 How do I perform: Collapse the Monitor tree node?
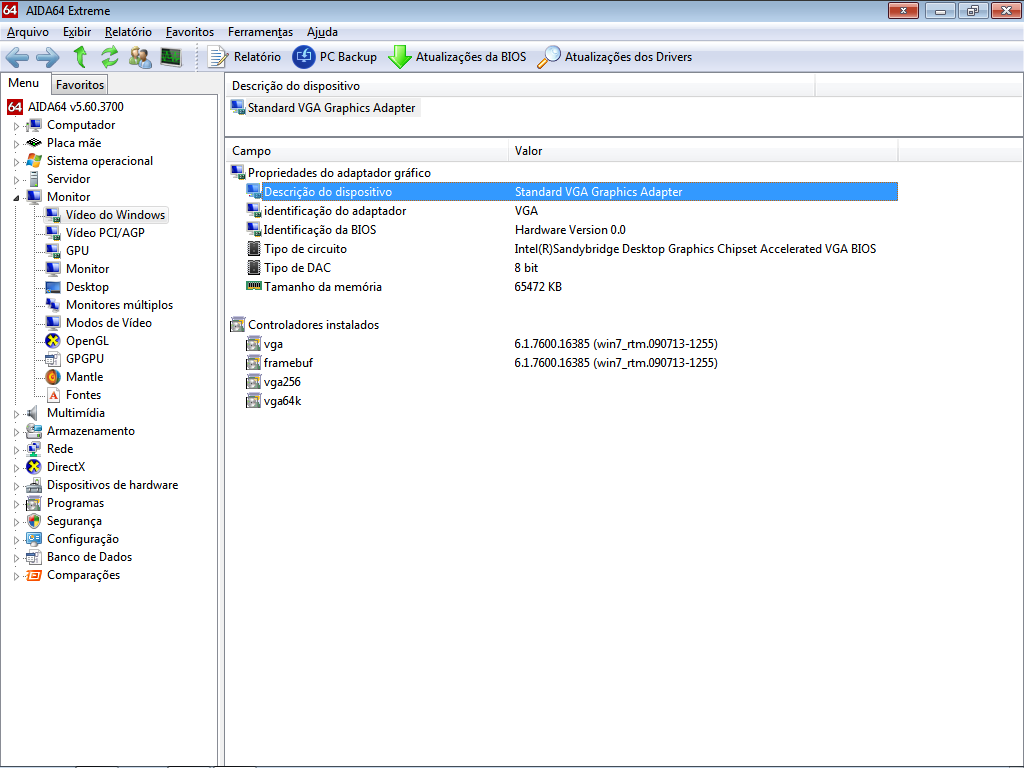tap(16, 197)
